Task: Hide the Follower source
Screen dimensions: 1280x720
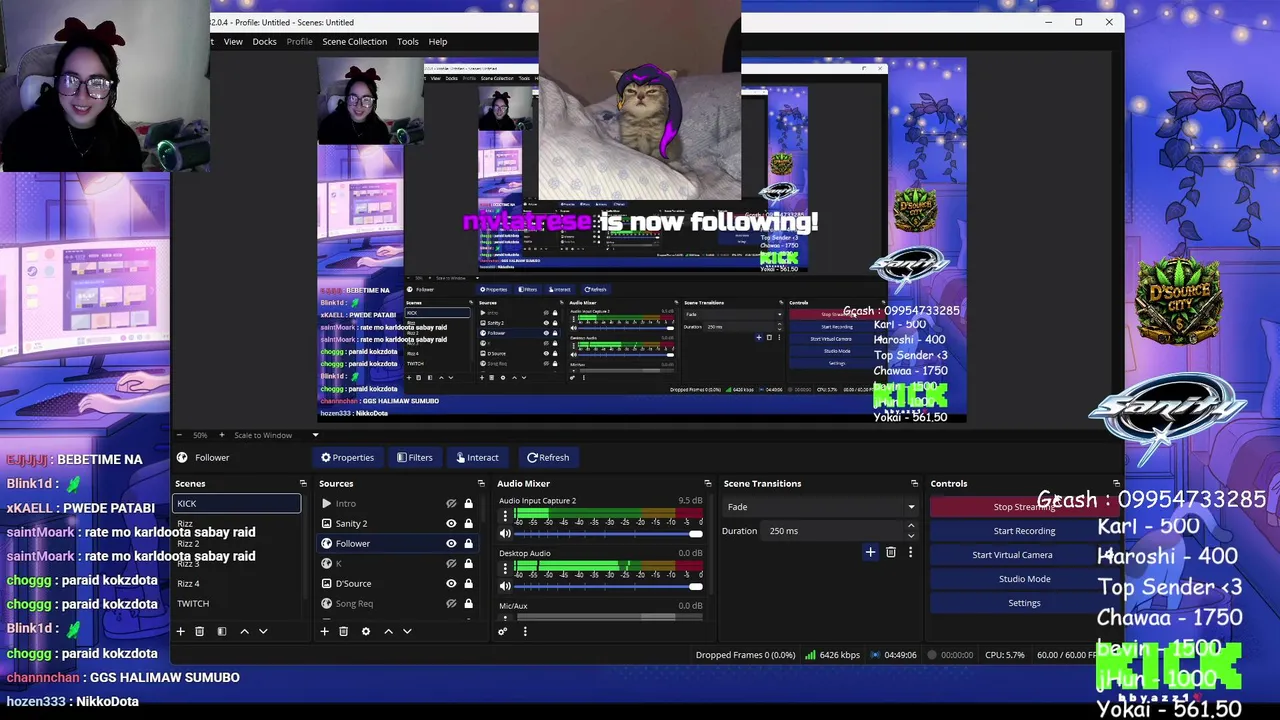Action: [451, 544]
